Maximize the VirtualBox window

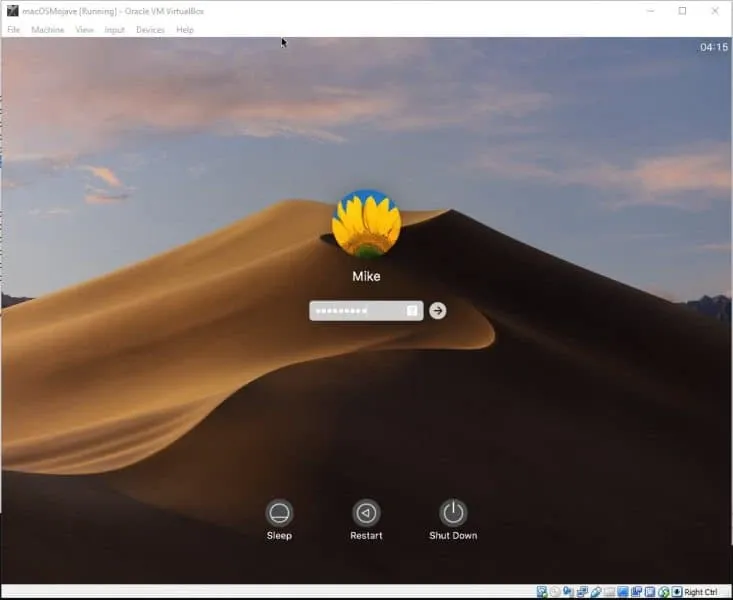pyautogui.click(x=683, y=11)
